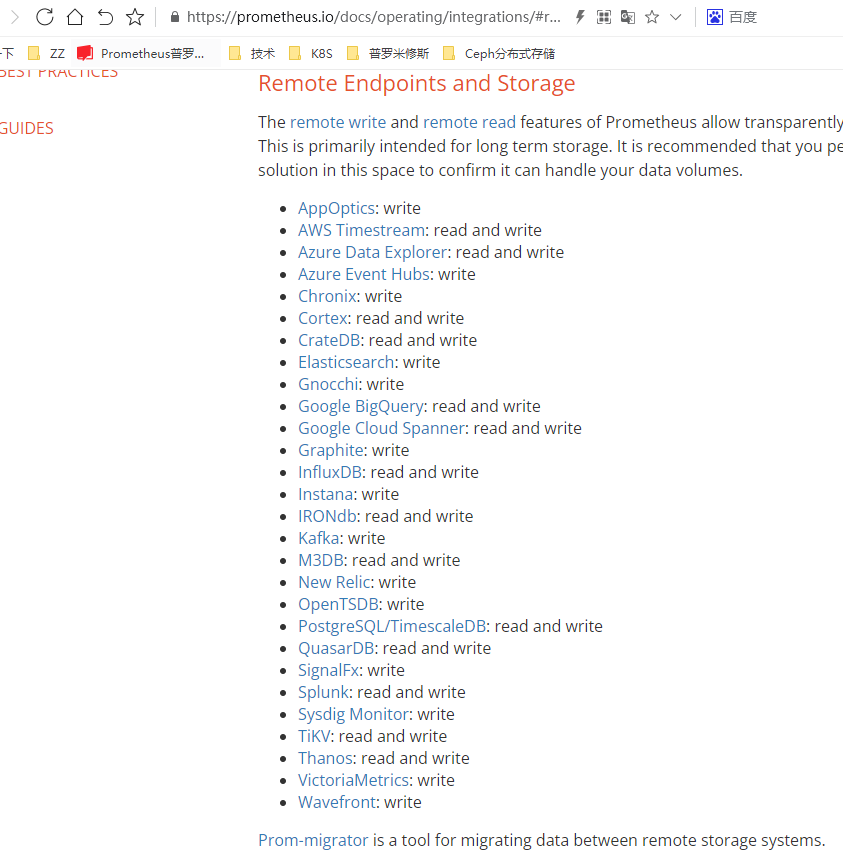Bookmark page with star icon near address bar
The width and height of the screenshot is (843, 854).
pyautogui.click(x=135, y=17)
